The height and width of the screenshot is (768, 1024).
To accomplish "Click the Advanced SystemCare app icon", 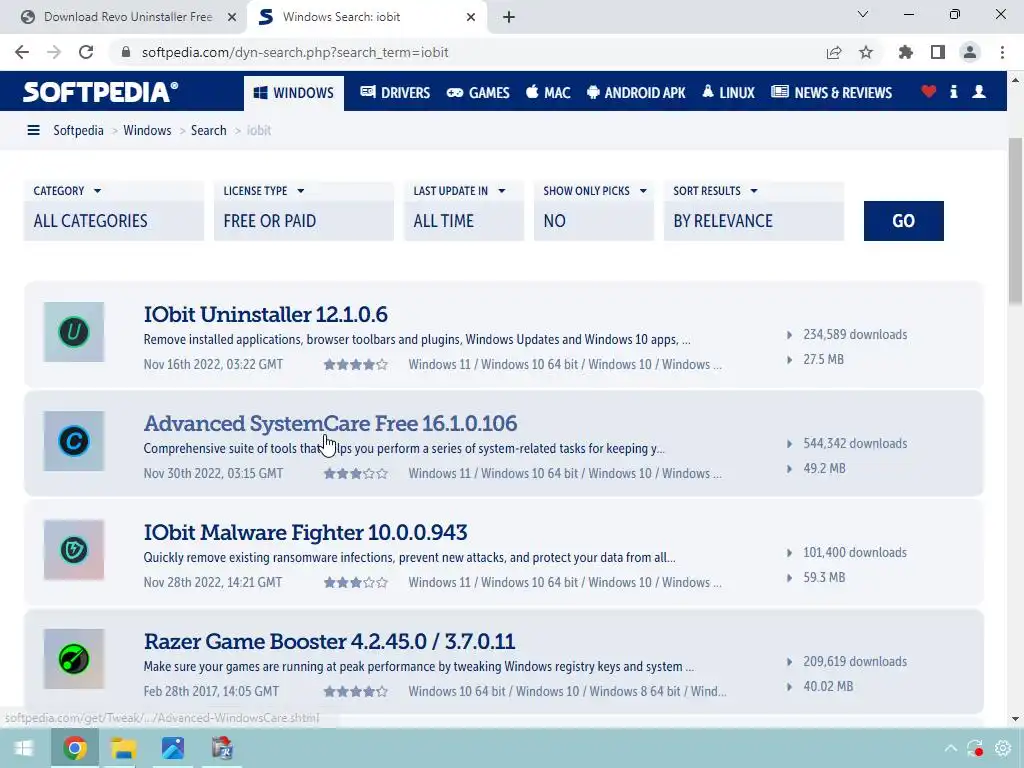I will pyautogui.click(x=74, y=441).
